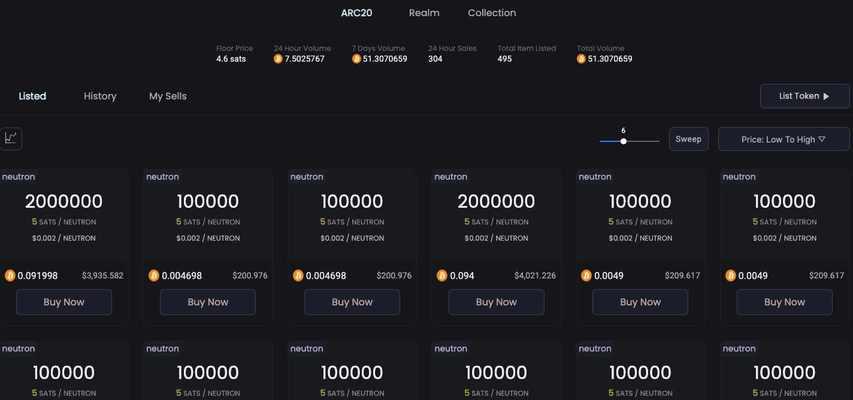853x400 pixels.
Task: Click the $3,935.582 dollar price
Action: [103, 276]
